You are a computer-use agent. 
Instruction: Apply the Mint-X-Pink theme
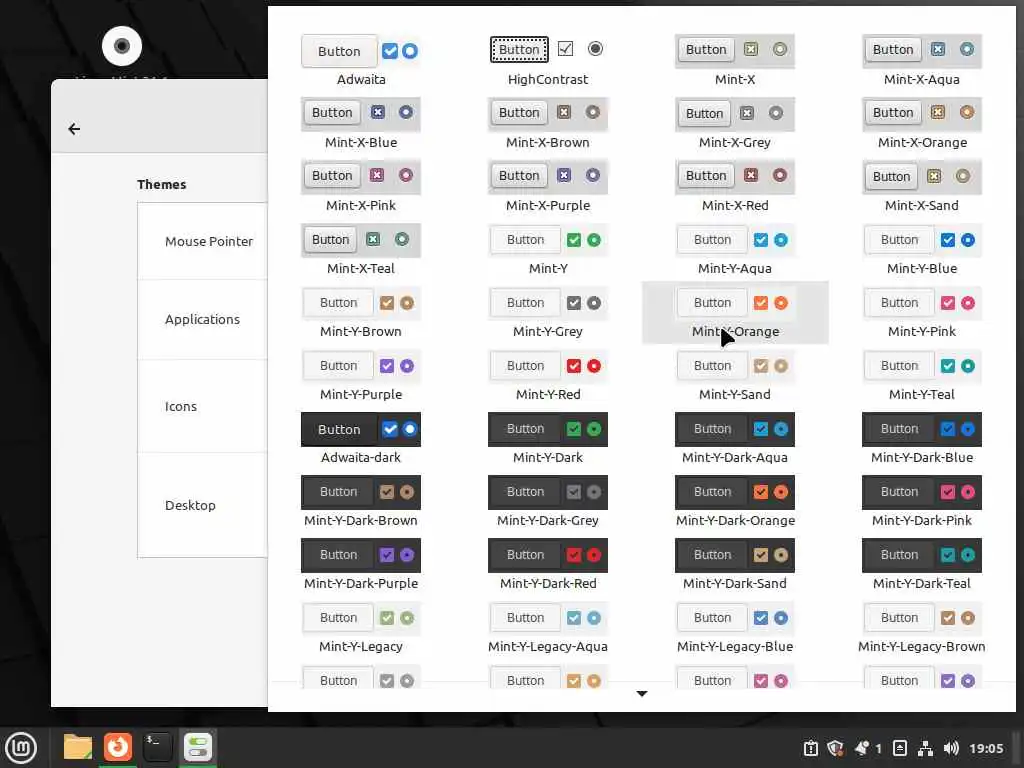point(360,187)
